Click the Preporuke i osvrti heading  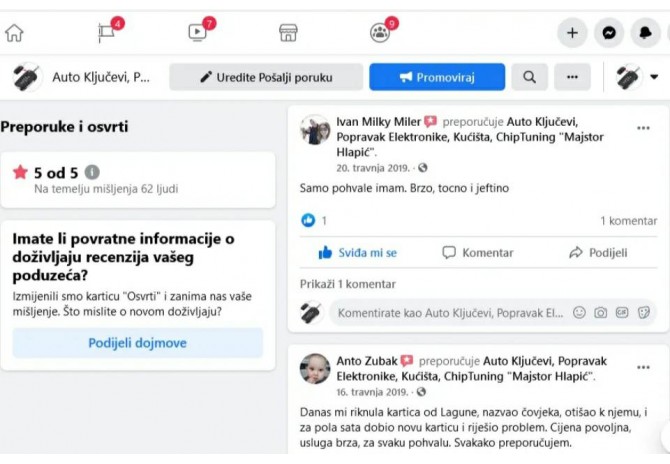tap(64, 127)
